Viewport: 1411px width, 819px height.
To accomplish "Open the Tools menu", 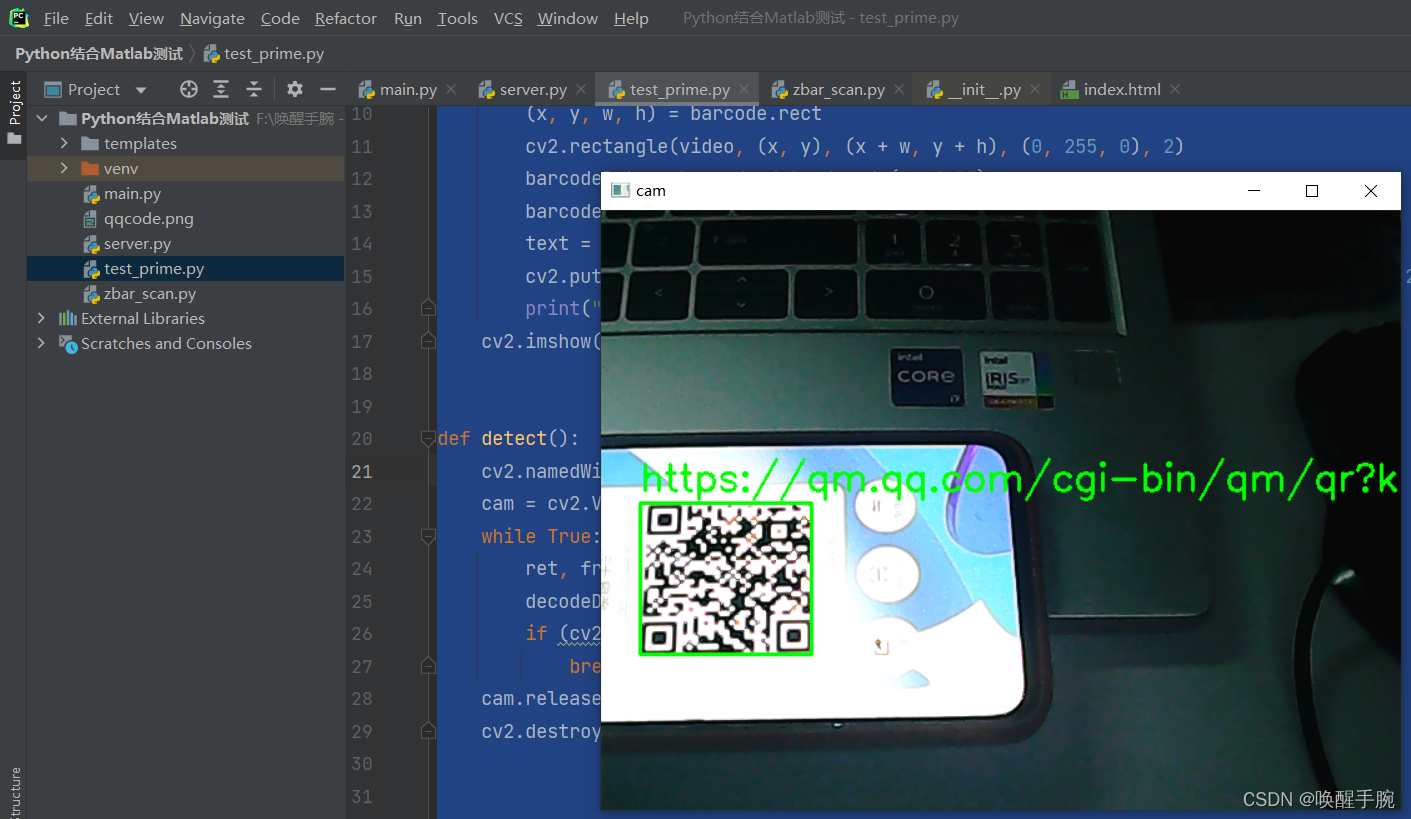I will [x=458, y=19].
